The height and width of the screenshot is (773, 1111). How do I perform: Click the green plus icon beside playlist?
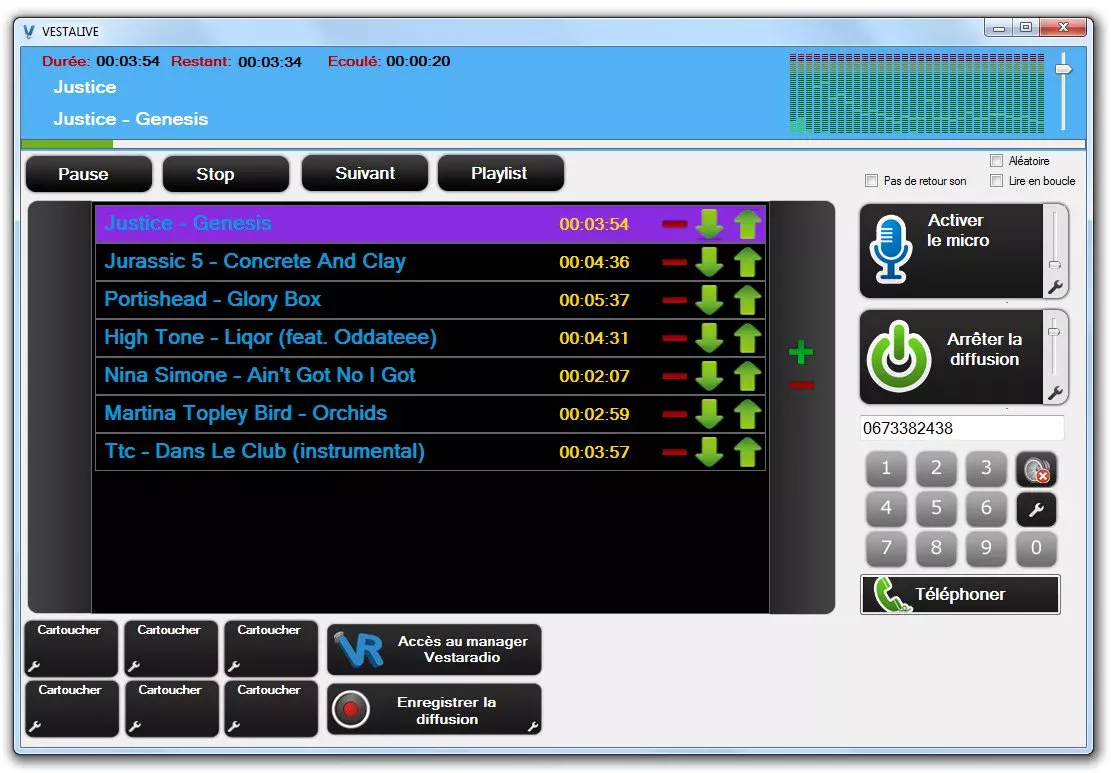point(800,352)
